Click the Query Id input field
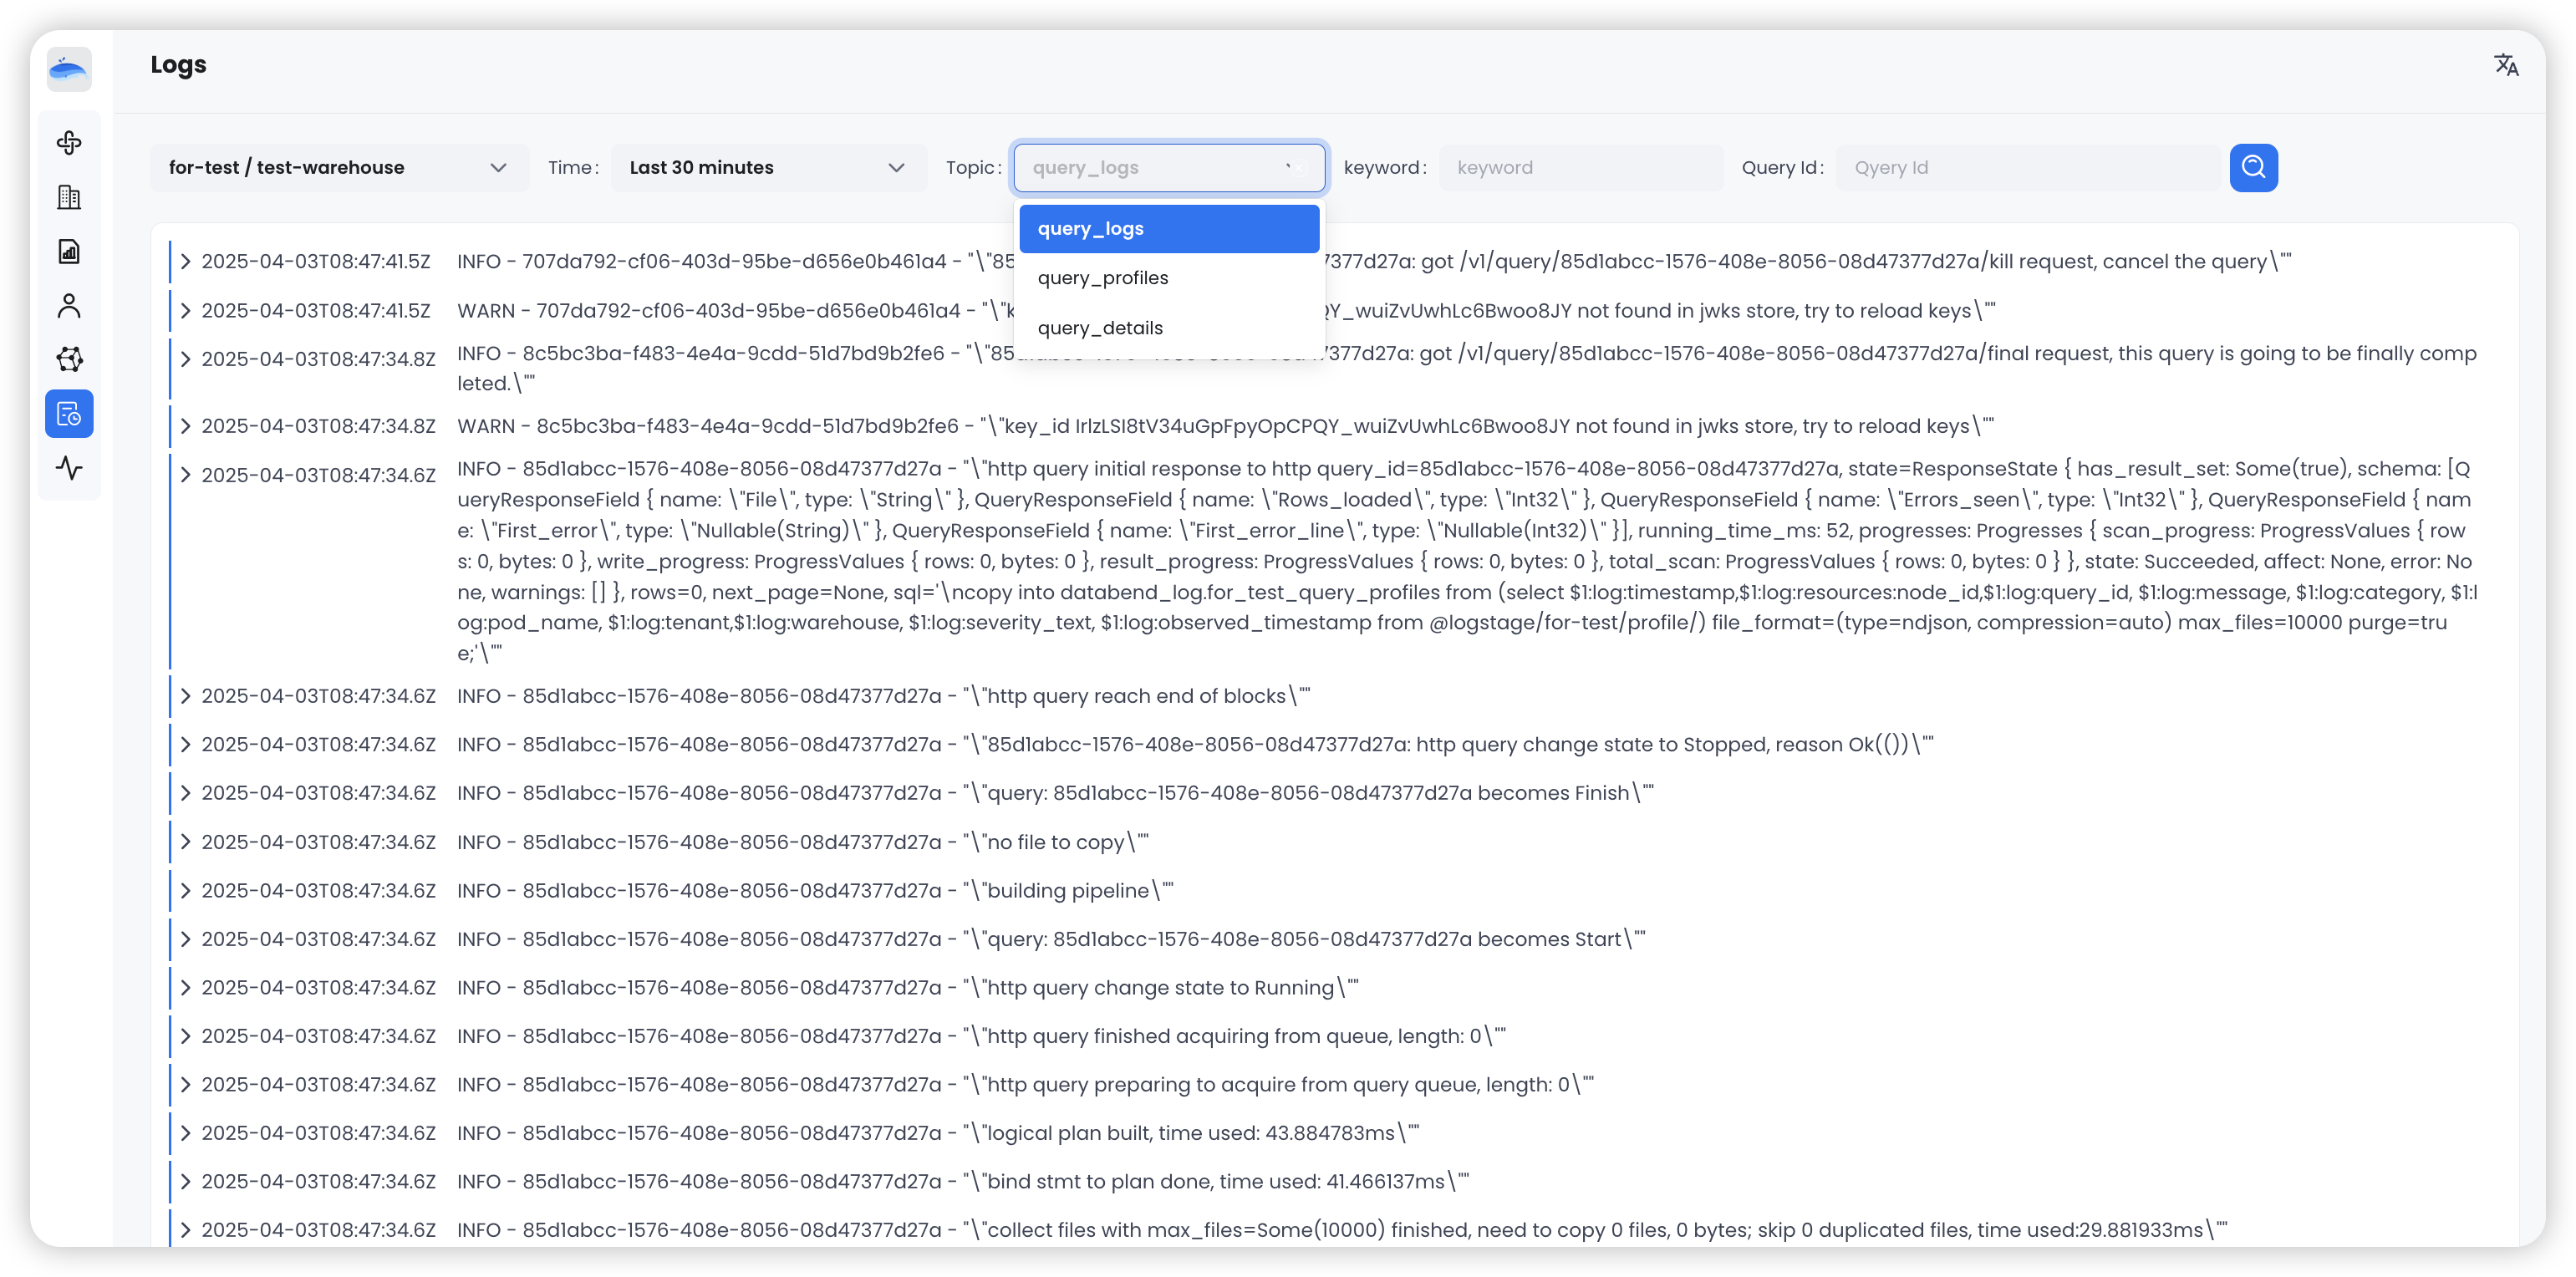The height and width of the screenshot is (1277, 2576). point(2026,167)
